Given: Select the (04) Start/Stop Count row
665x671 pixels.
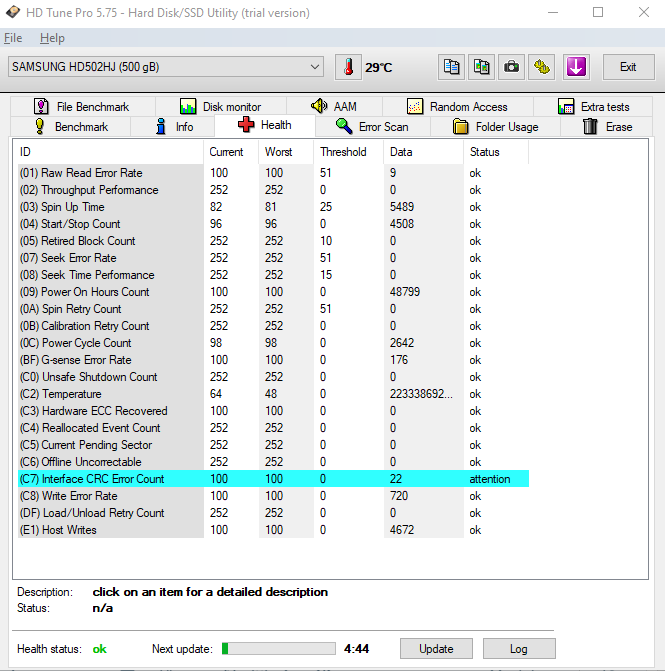Looking at the screenshot, I should [x=273, y=224].
